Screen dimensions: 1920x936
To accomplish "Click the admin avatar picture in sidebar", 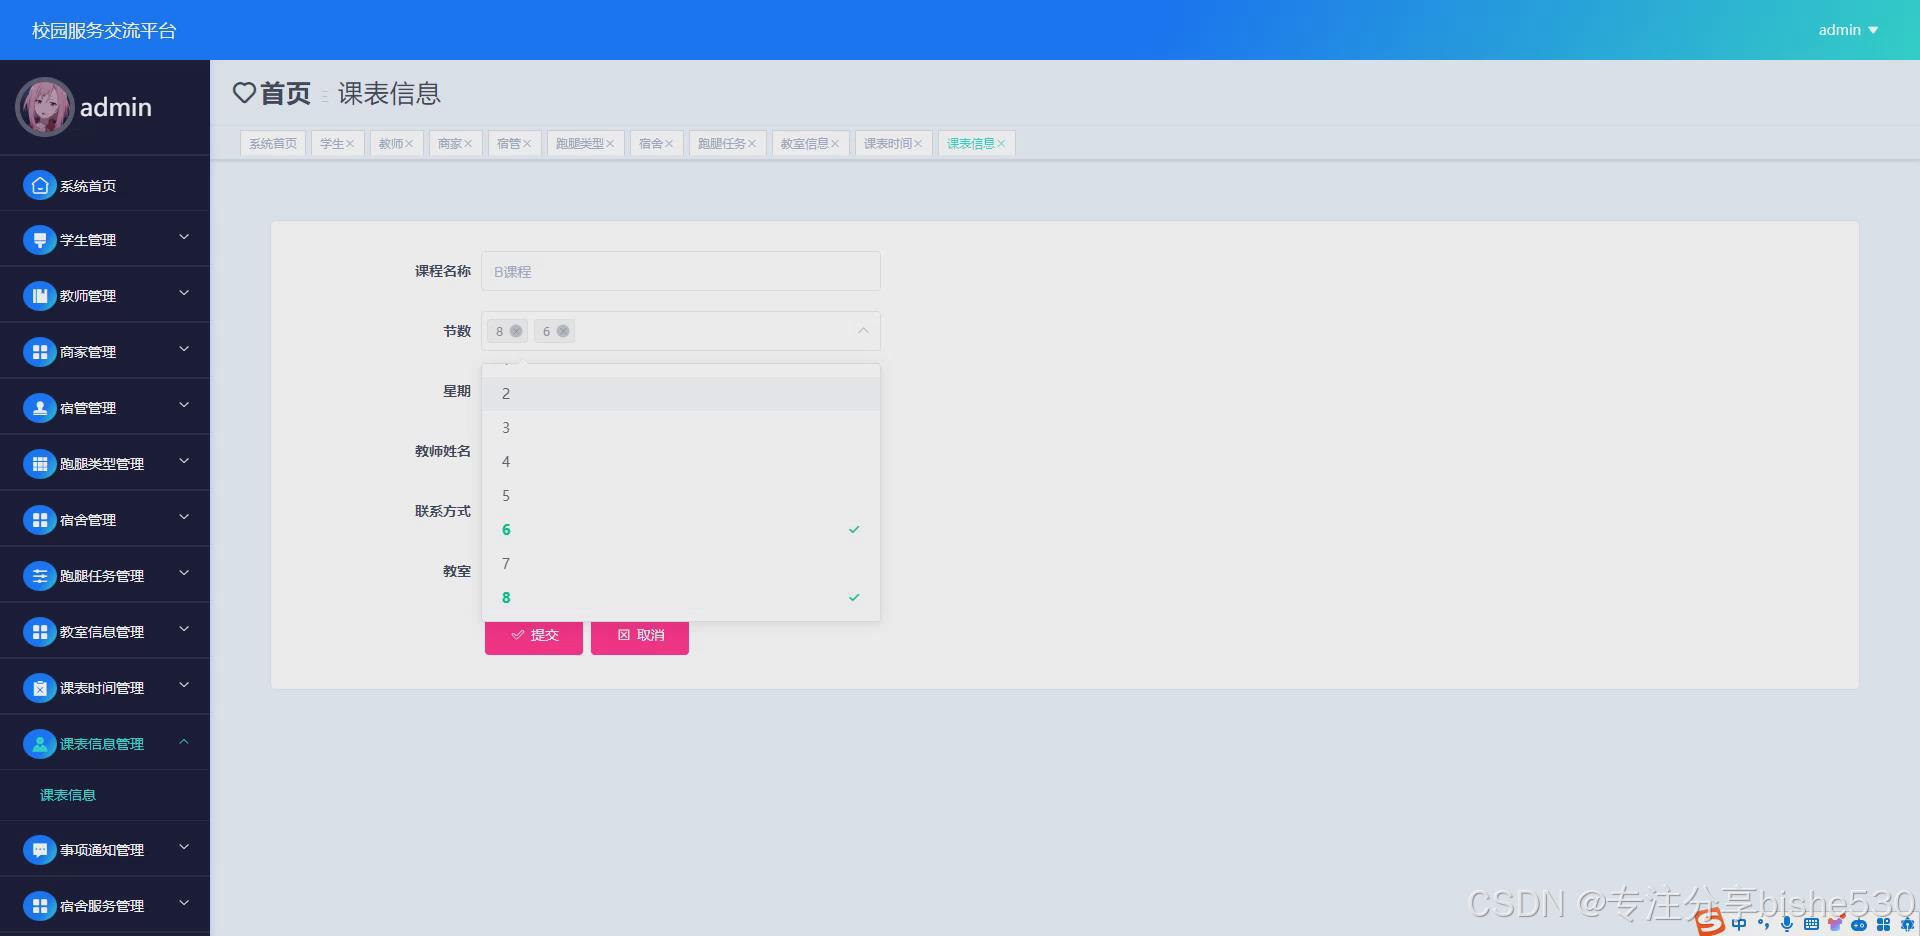I will 44,107.
